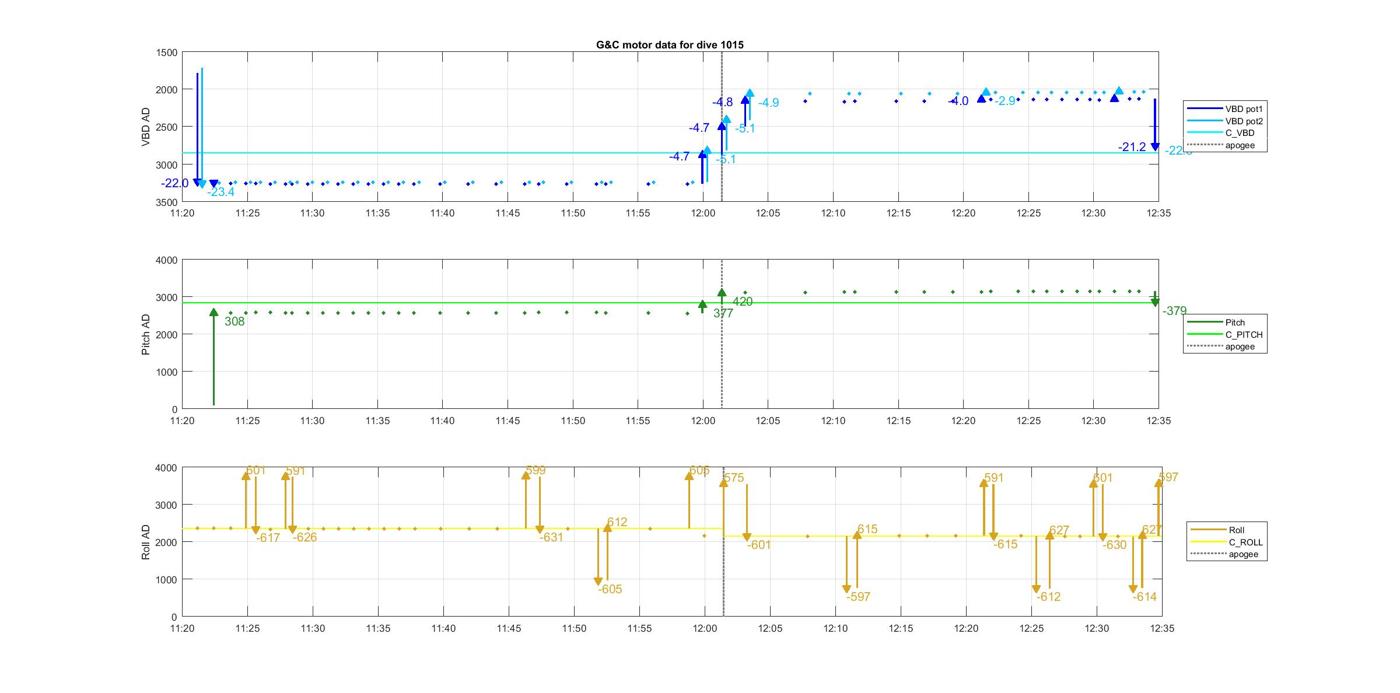Click 'apogee' in the VBD plot legend
The height and width of the screenshot is (693, 1400).
[x=1240, y=145]
